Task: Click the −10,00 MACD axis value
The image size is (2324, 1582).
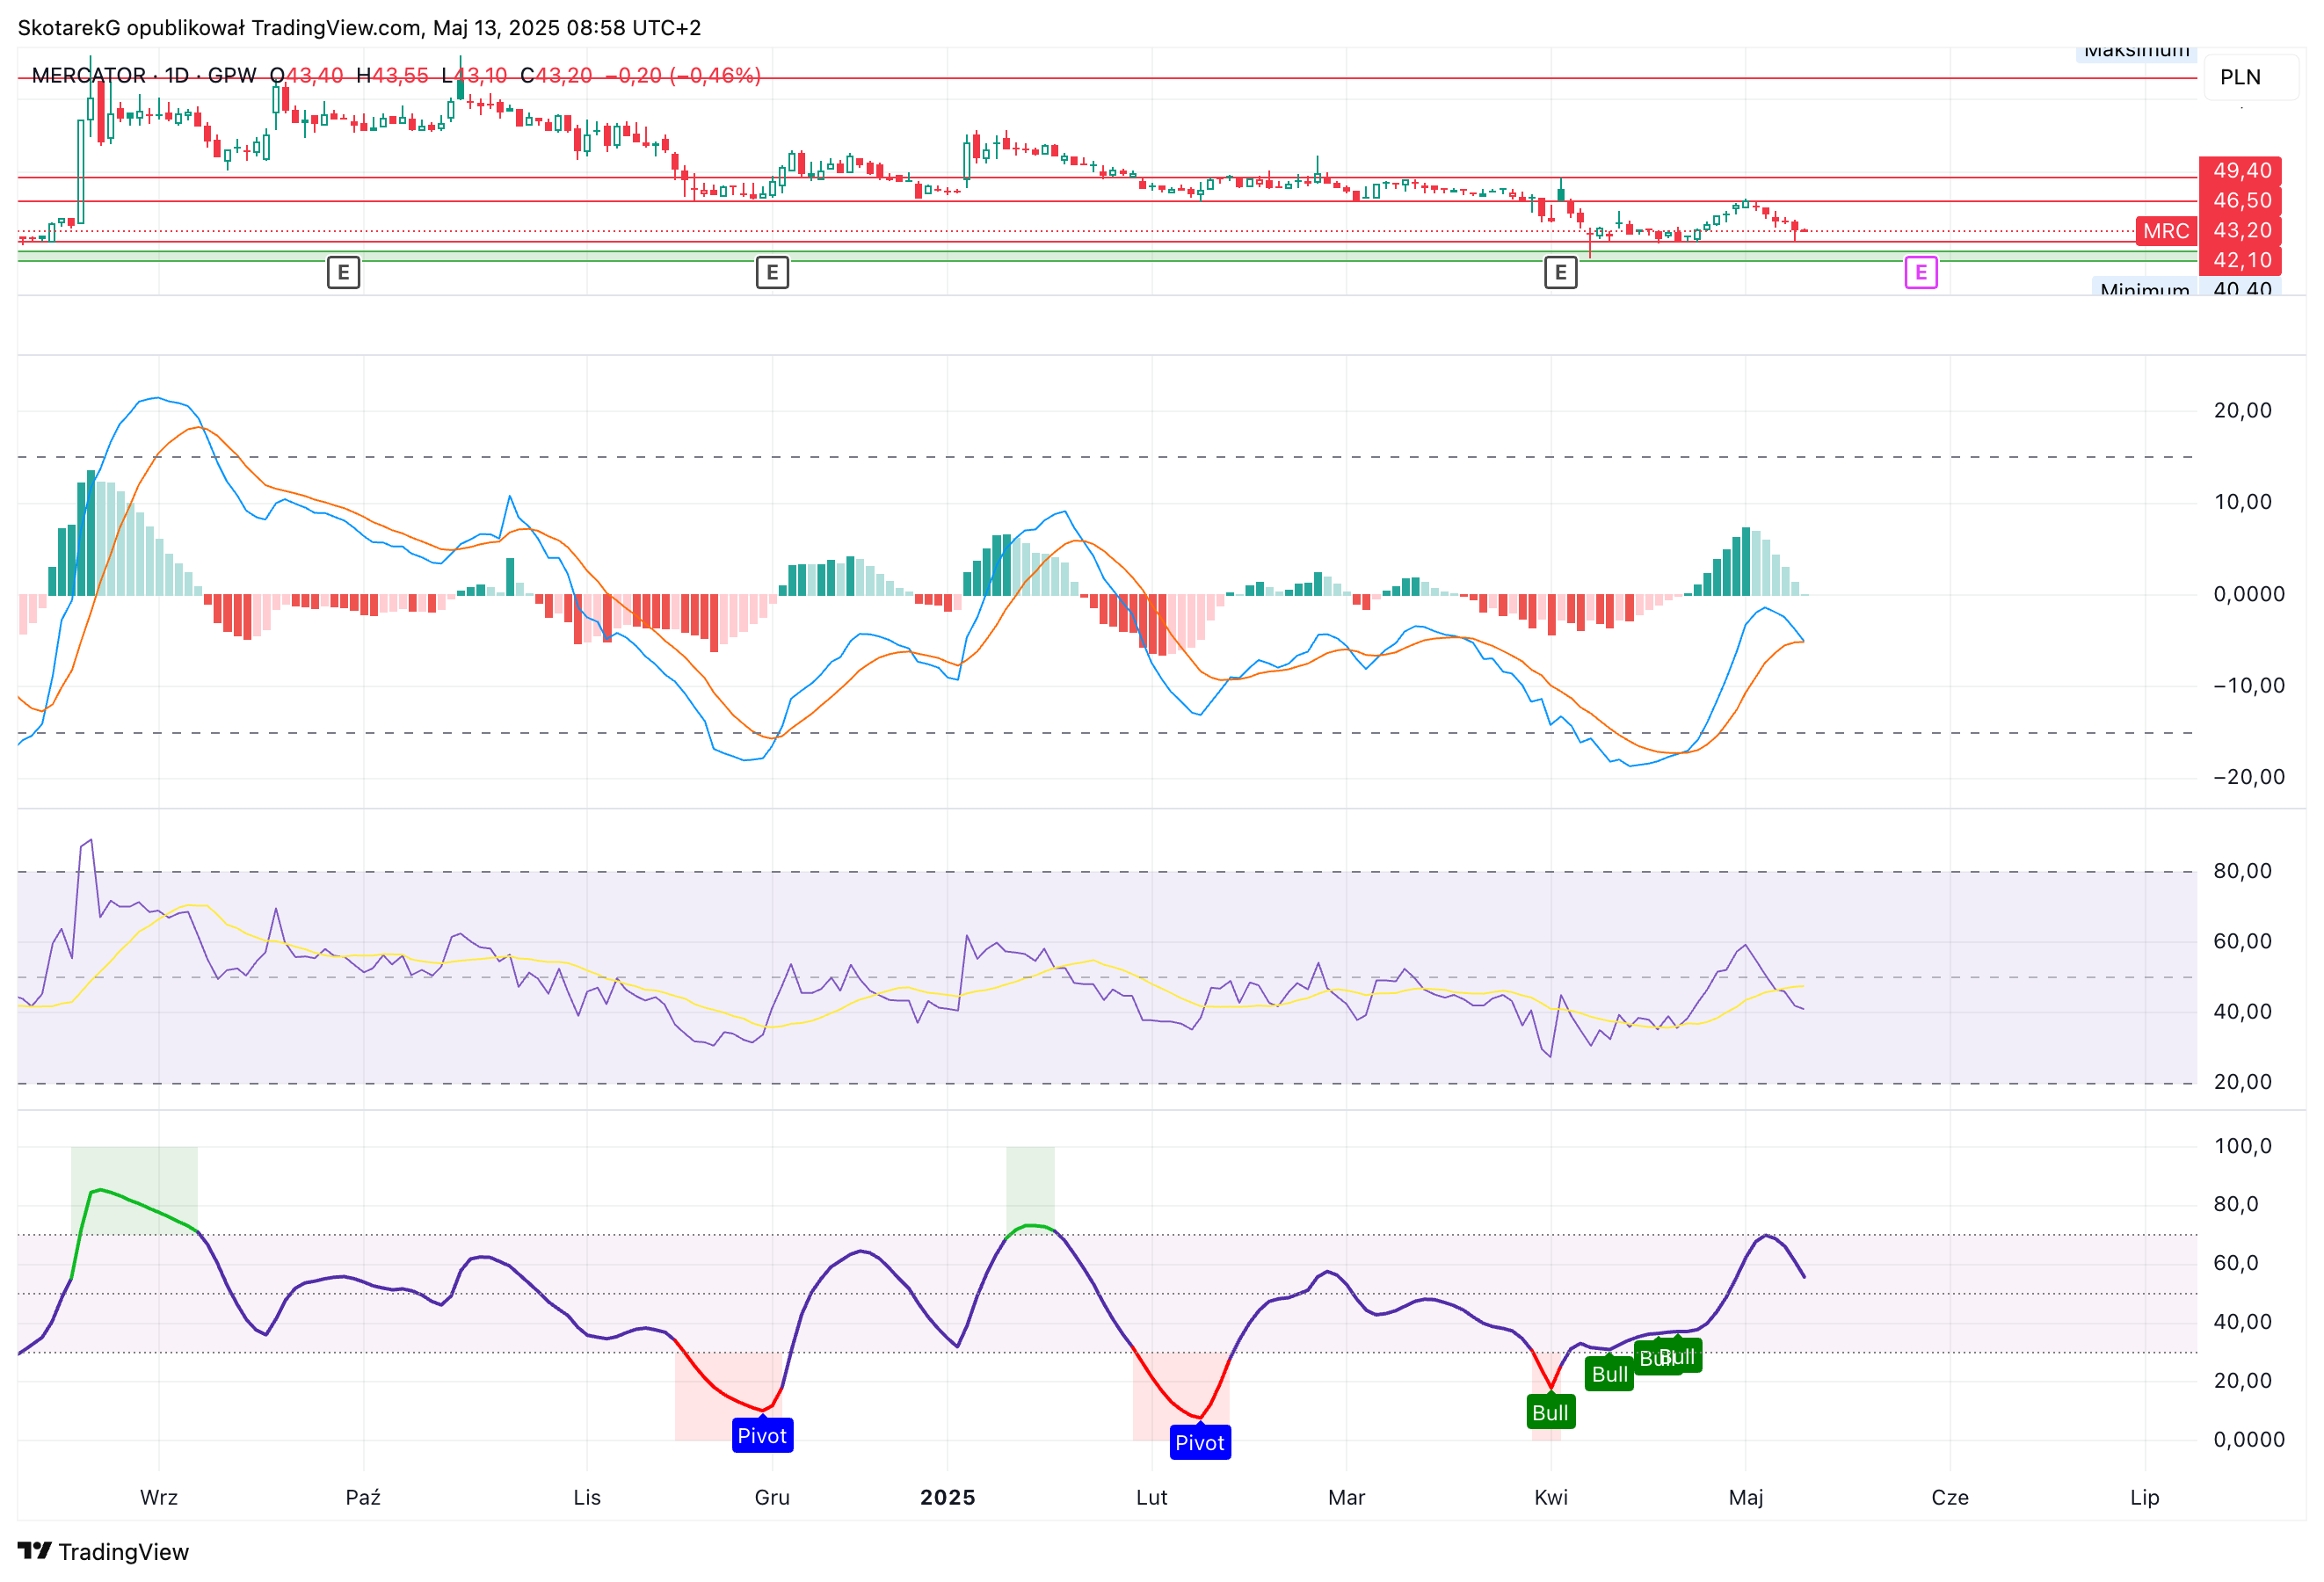Action: tap(2248, 685)
